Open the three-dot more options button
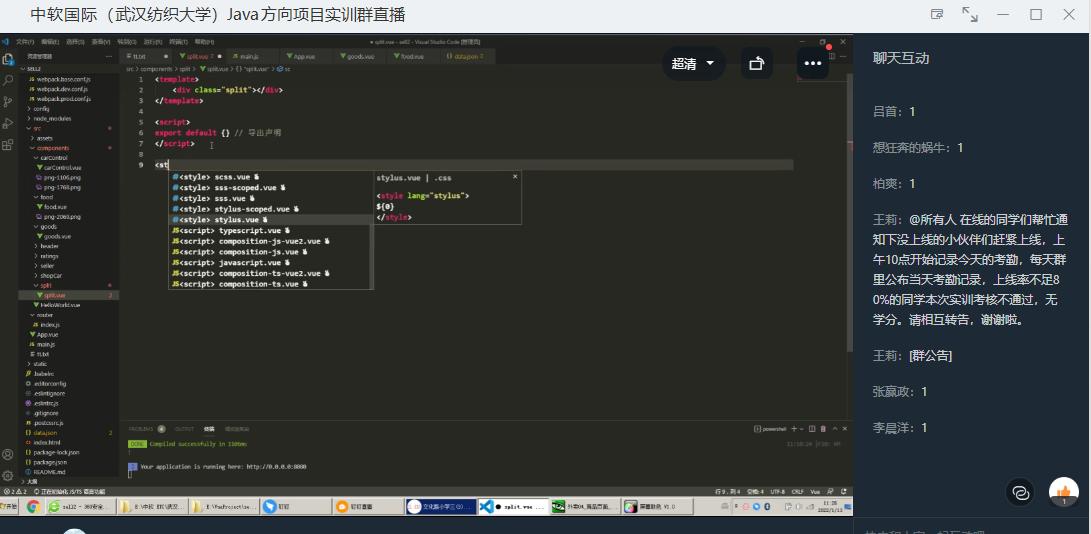 click(x=812, y=64)
